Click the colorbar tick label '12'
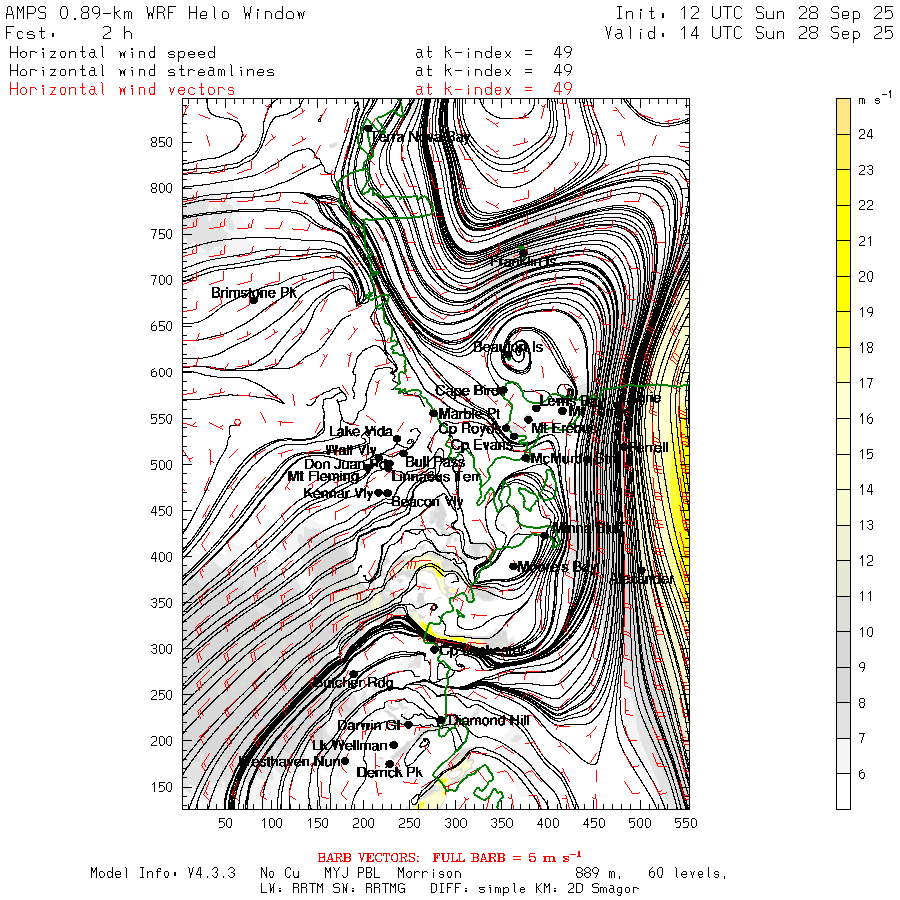Image resolution: width=900 pixels, height=900 pixels. (x=866, y=561)
